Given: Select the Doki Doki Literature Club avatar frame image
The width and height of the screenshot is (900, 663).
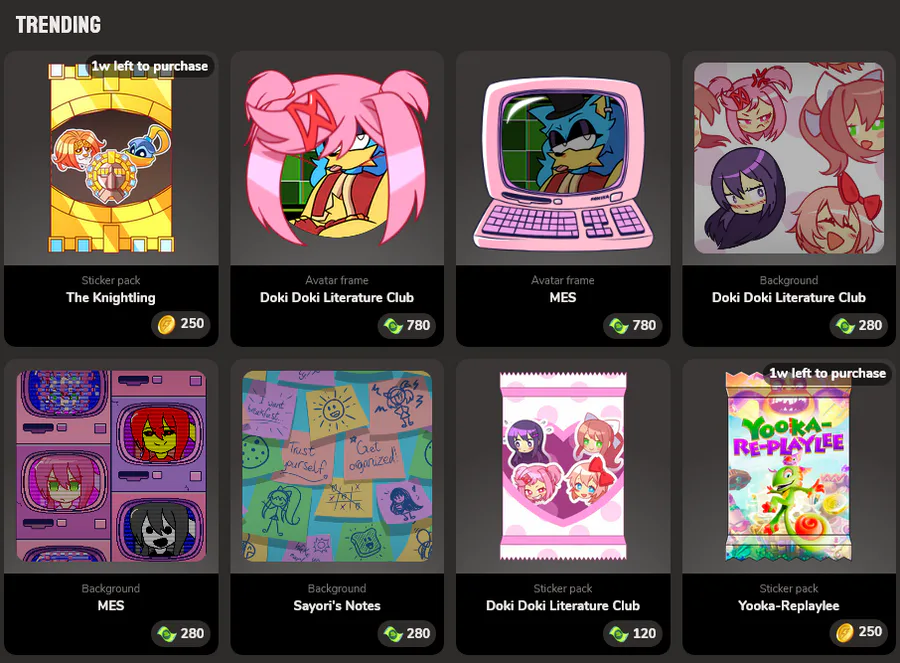Looking at the screenshot, I should pyautogui.click(x=337, y=158).
